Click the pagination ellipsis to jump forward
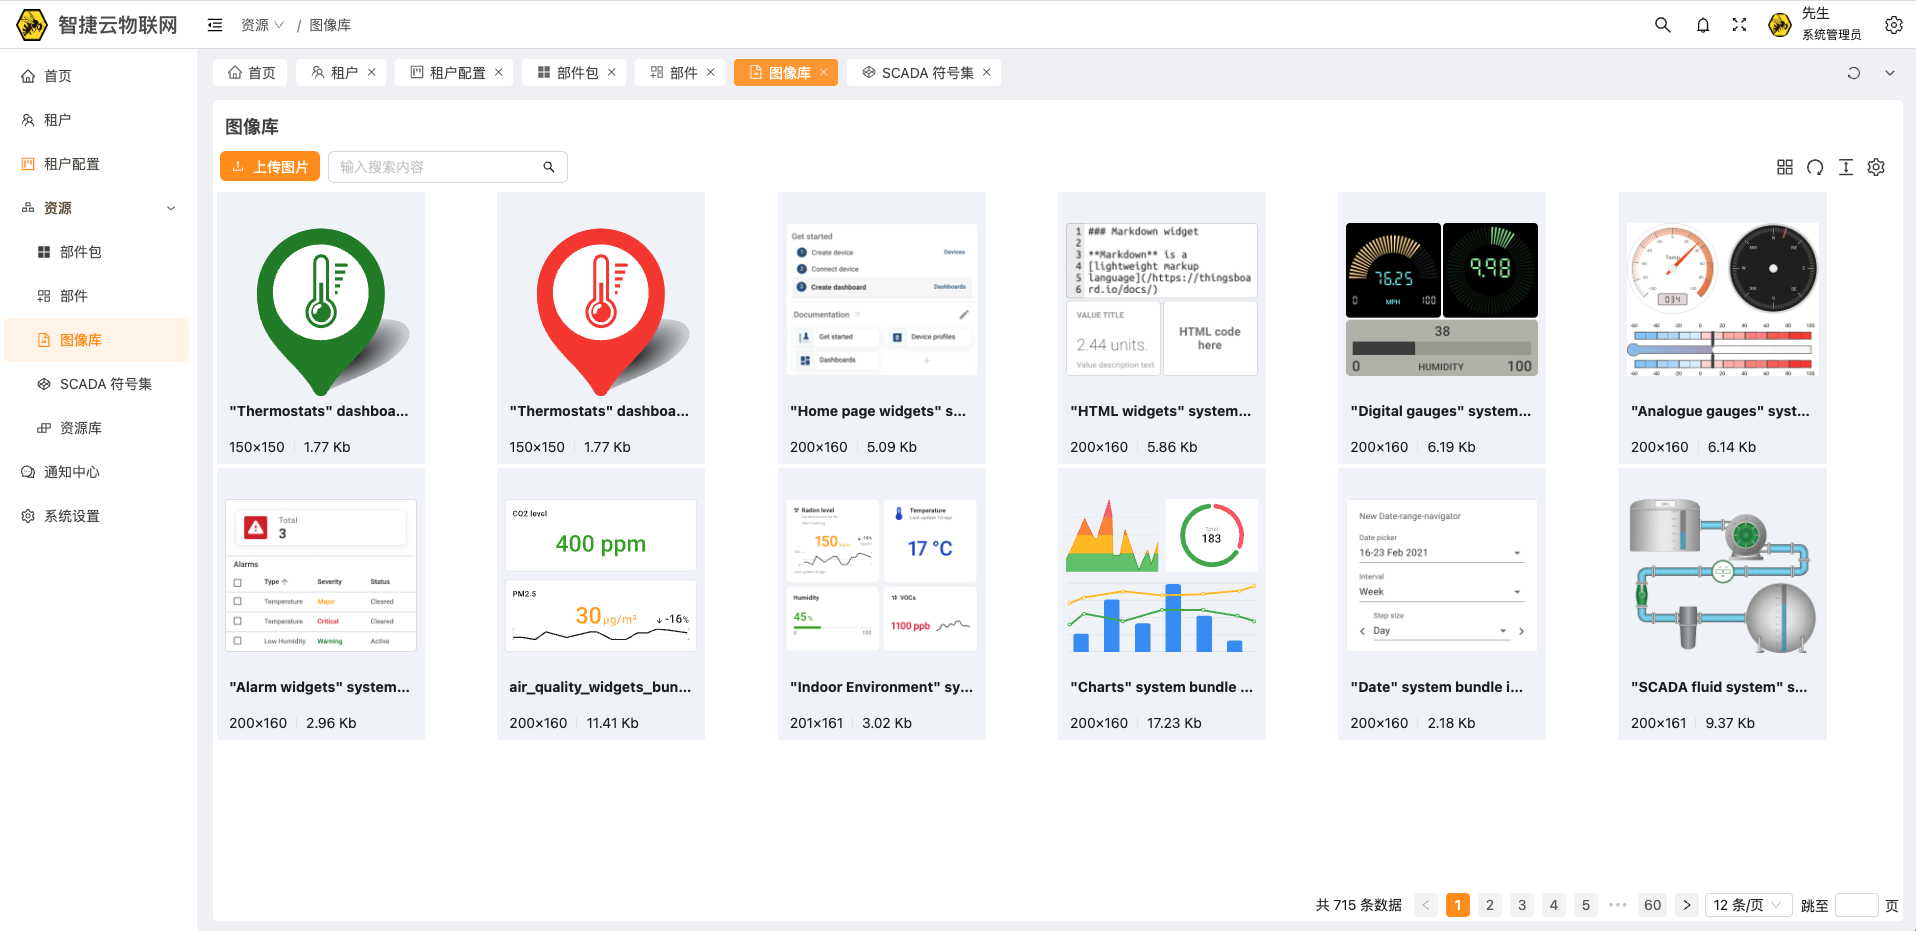 coord(1618,905)
